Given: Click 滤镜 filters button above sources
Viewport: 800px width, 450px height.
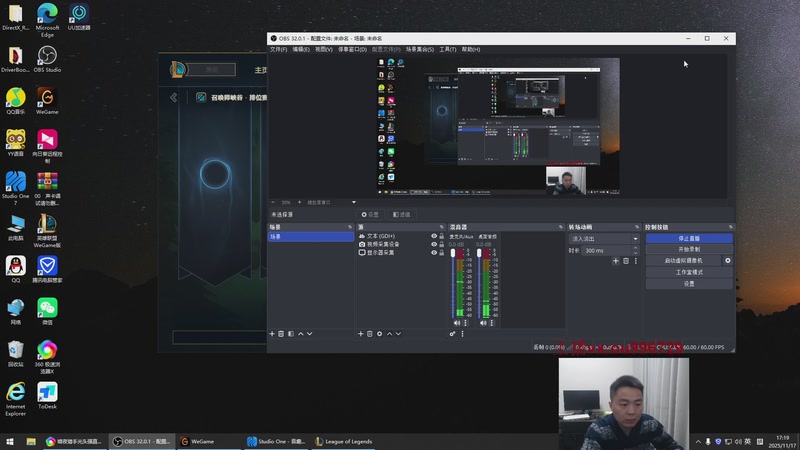Looking at the screenshot, I should (402, 214).
